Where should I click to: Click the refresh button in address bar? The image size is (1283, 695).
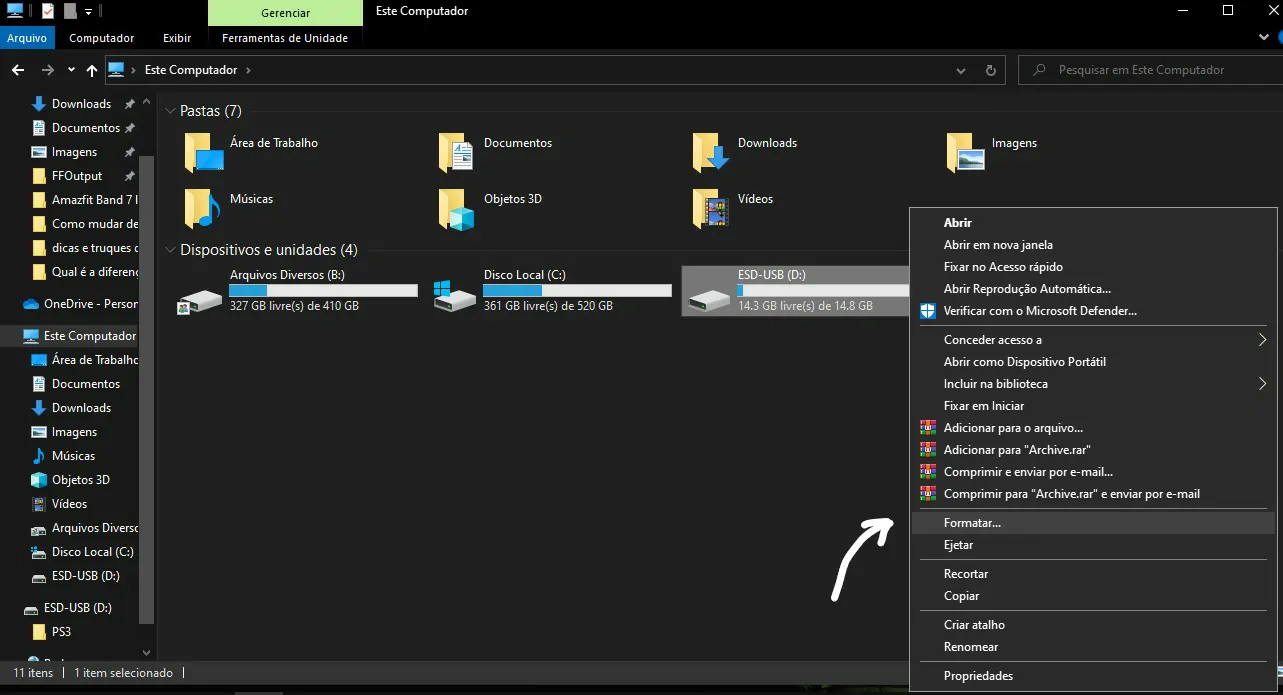(x=991, y=70)
